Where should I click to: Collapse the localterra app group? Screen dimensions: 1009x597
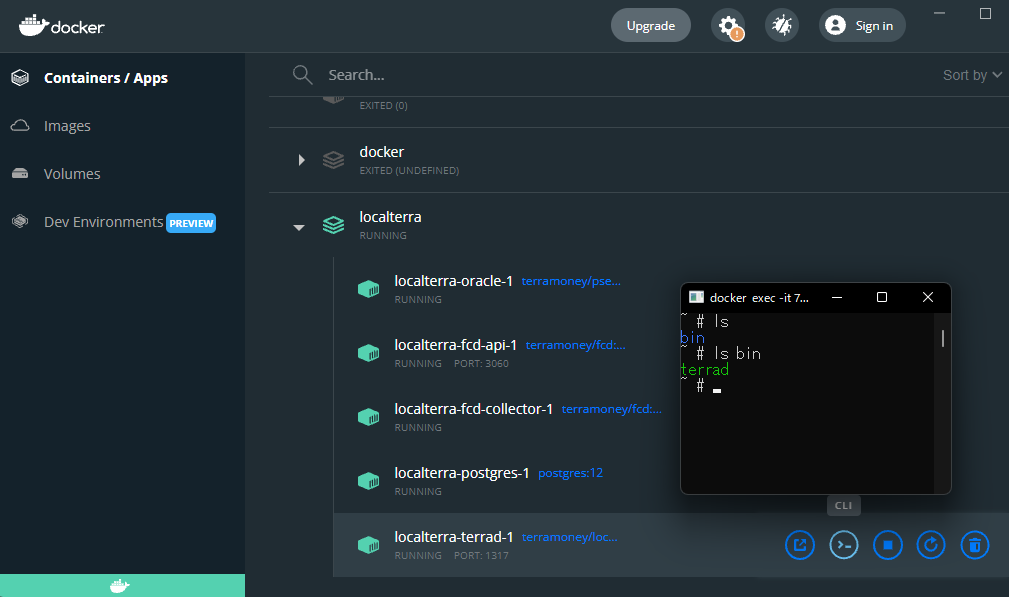pyautogui.click(x=298, y=226)
